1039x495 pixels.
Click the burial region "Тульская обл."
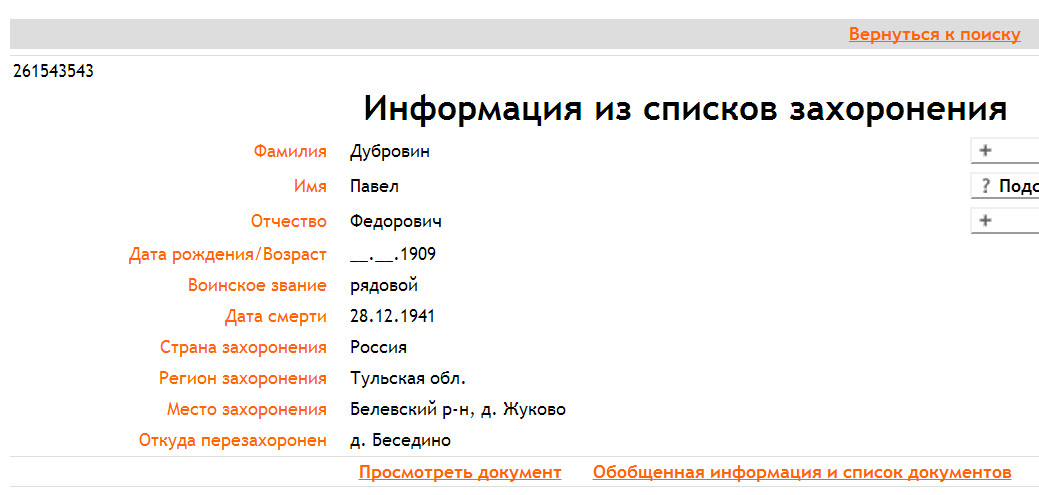coord(408,378)
